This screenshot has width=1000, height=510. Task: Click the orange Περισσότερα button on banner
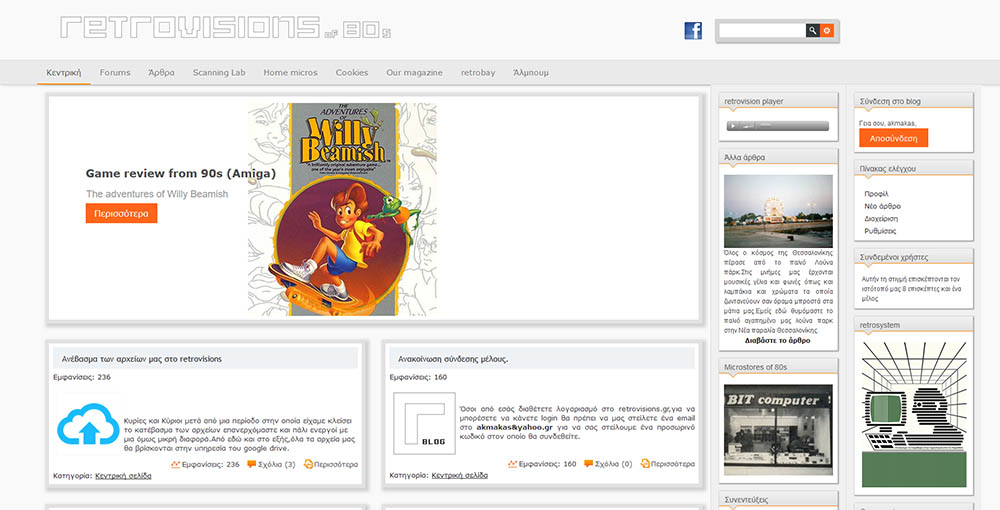pyautogui.click(x=121, y=214)
